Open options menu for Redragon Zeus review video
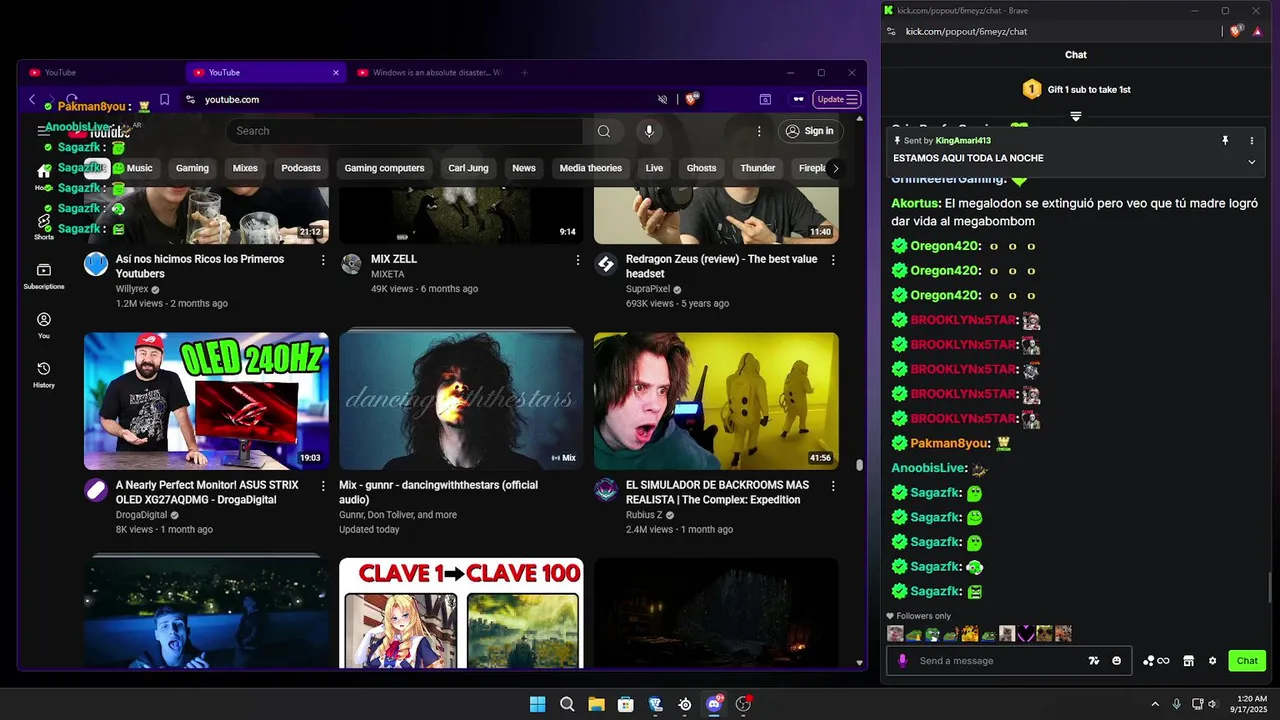 832,259
